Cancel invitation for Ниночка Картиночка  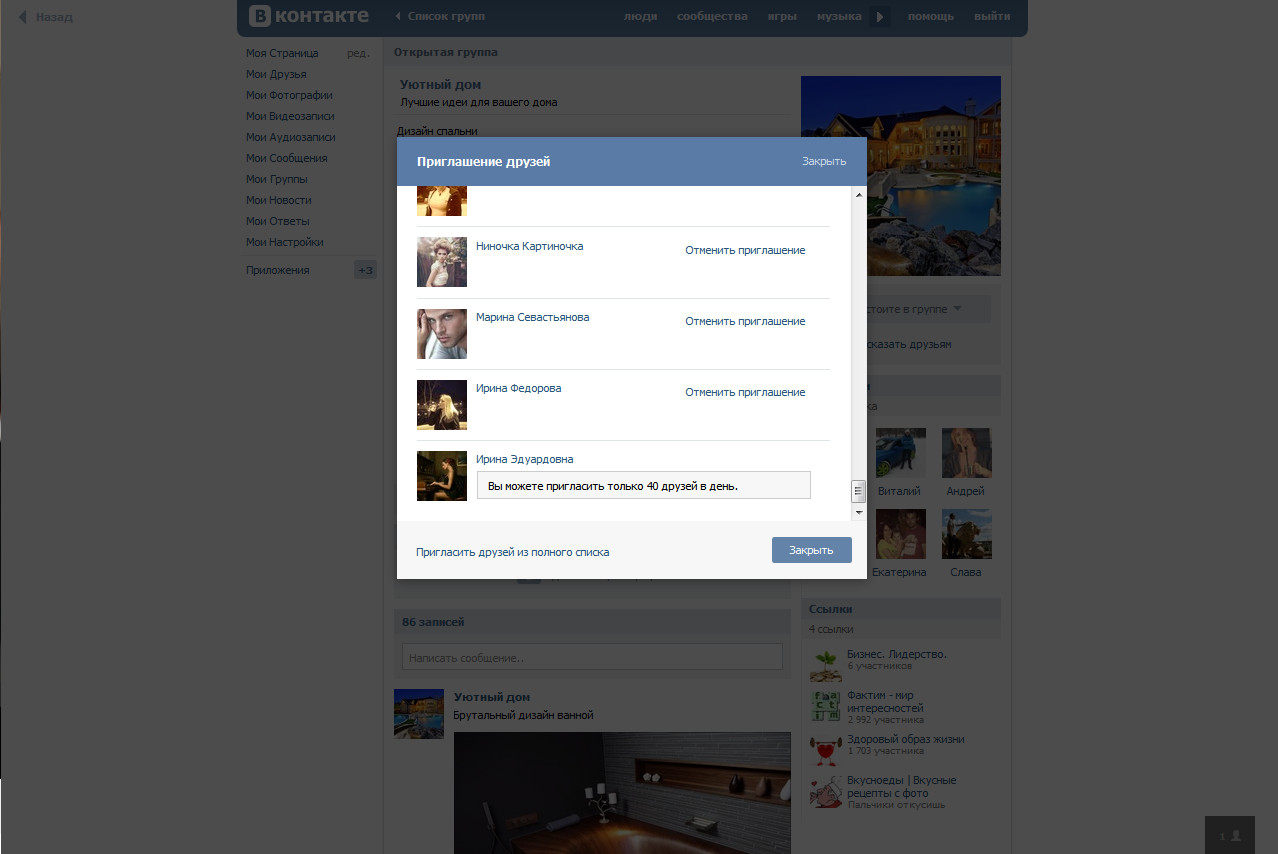point(745,250)
